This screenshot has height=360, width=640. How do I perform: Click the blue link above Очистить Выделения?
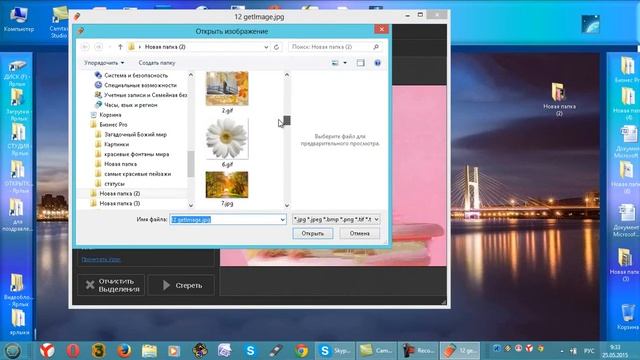101,259
